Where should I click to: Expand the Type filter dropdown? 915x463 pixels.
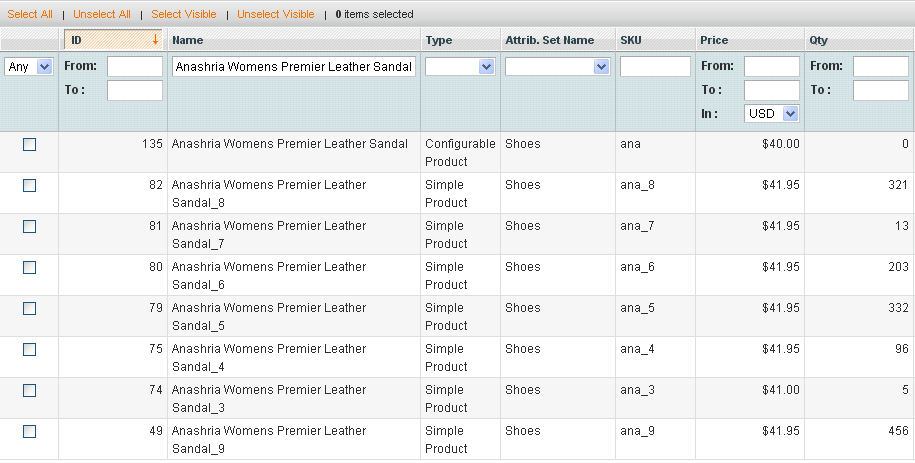click(460, 67)
